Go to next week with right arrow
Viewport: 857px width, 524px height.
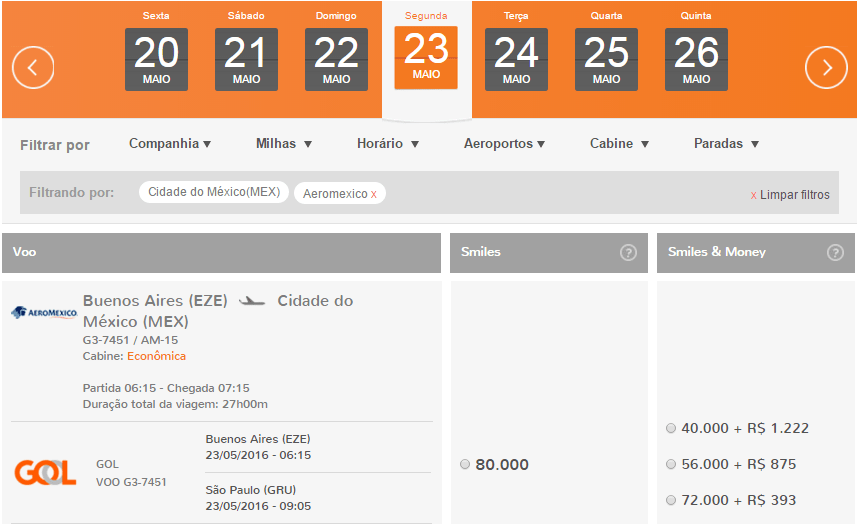point(826,68)
